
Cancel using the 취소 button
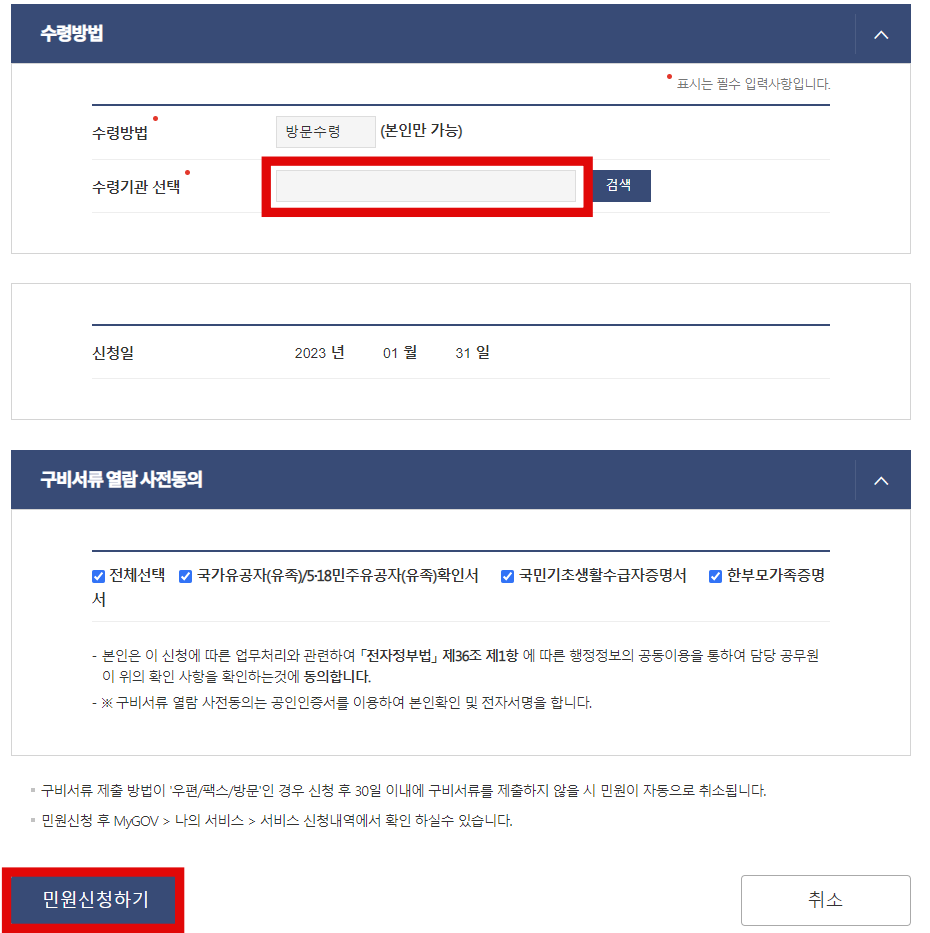(825, 899)
